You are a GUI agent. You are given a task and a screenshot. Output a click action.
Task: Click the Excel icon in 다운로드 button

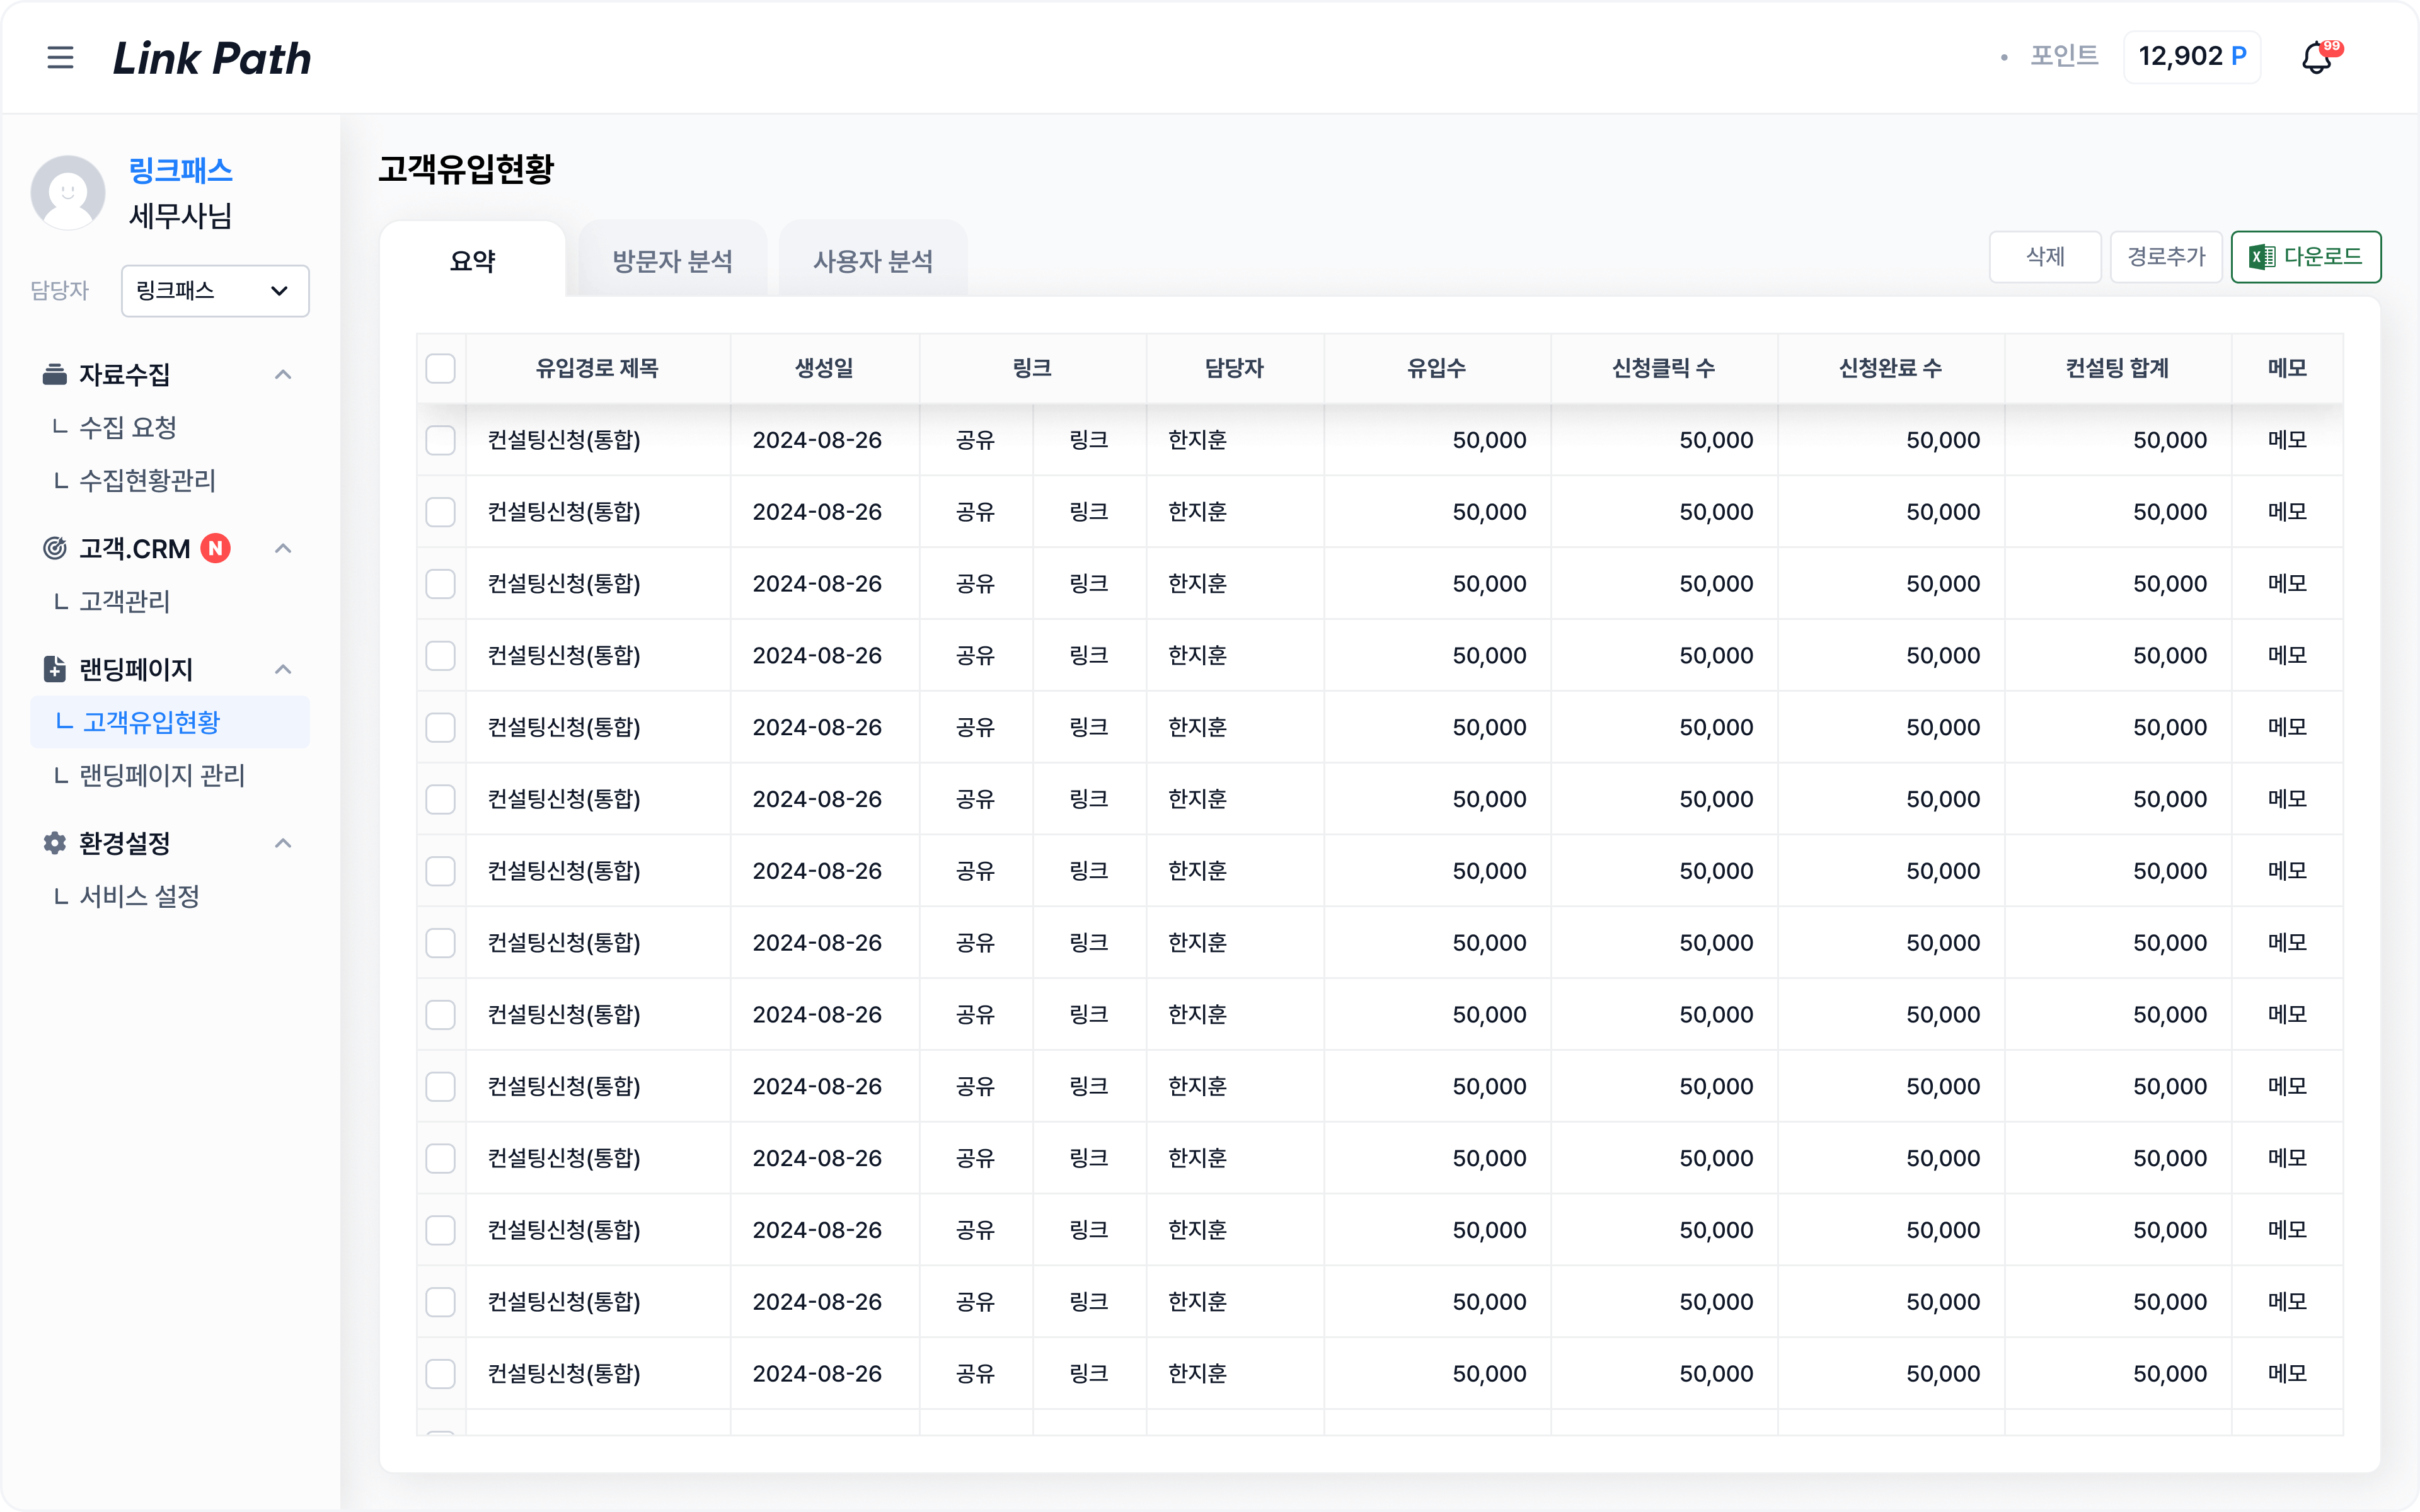pos(2261,257)
